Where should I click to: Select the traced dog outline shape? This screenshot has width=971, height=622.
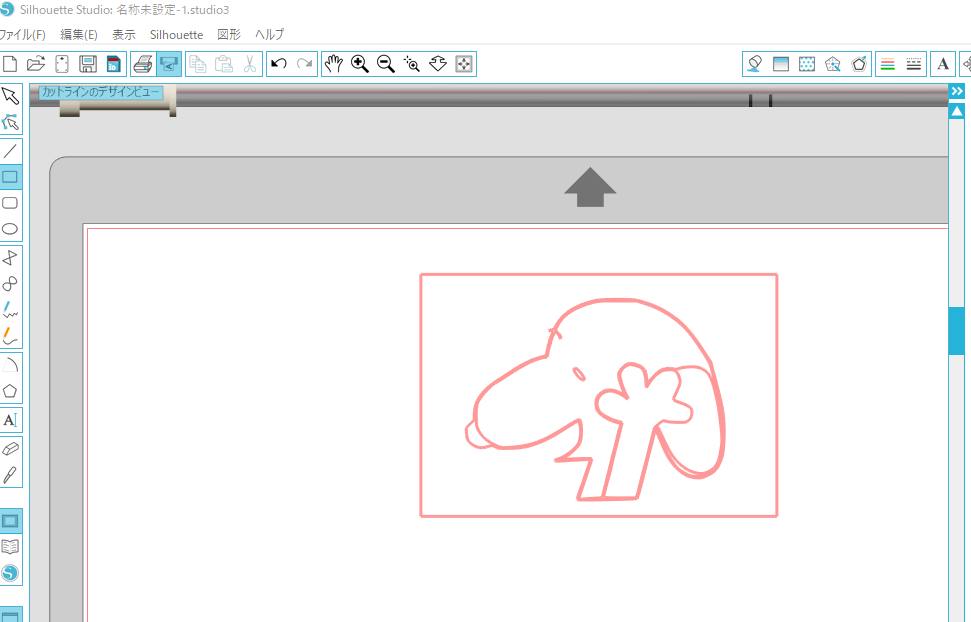(x=595, y=400)
